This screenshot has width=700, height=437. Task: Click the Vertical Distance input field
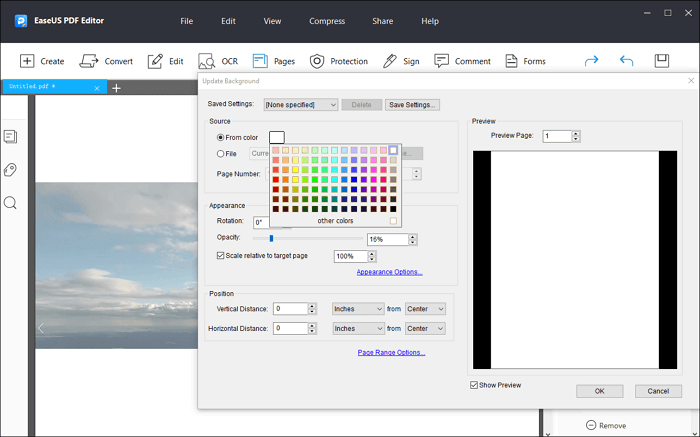(290, 309)
